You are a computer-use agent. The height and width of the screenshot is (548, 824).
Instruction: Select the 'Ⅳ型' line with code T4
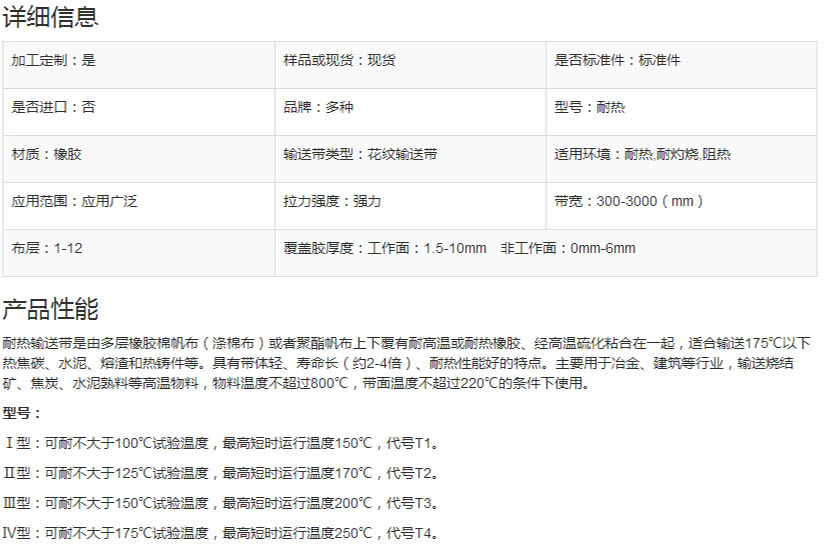point(221,533)
